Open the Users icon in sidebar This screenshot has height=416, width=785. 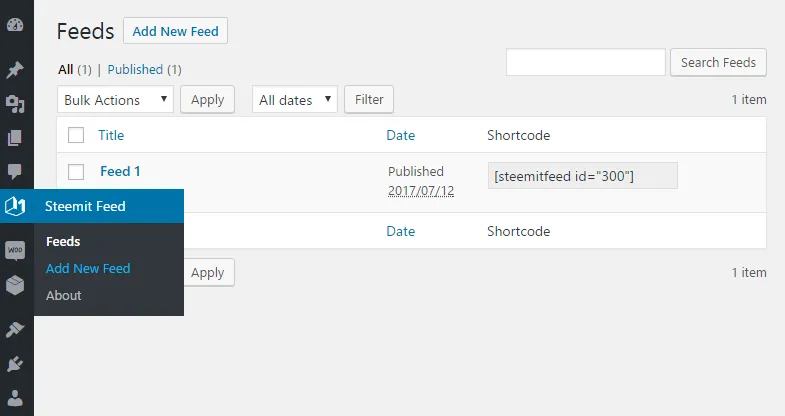pos(15,398)
